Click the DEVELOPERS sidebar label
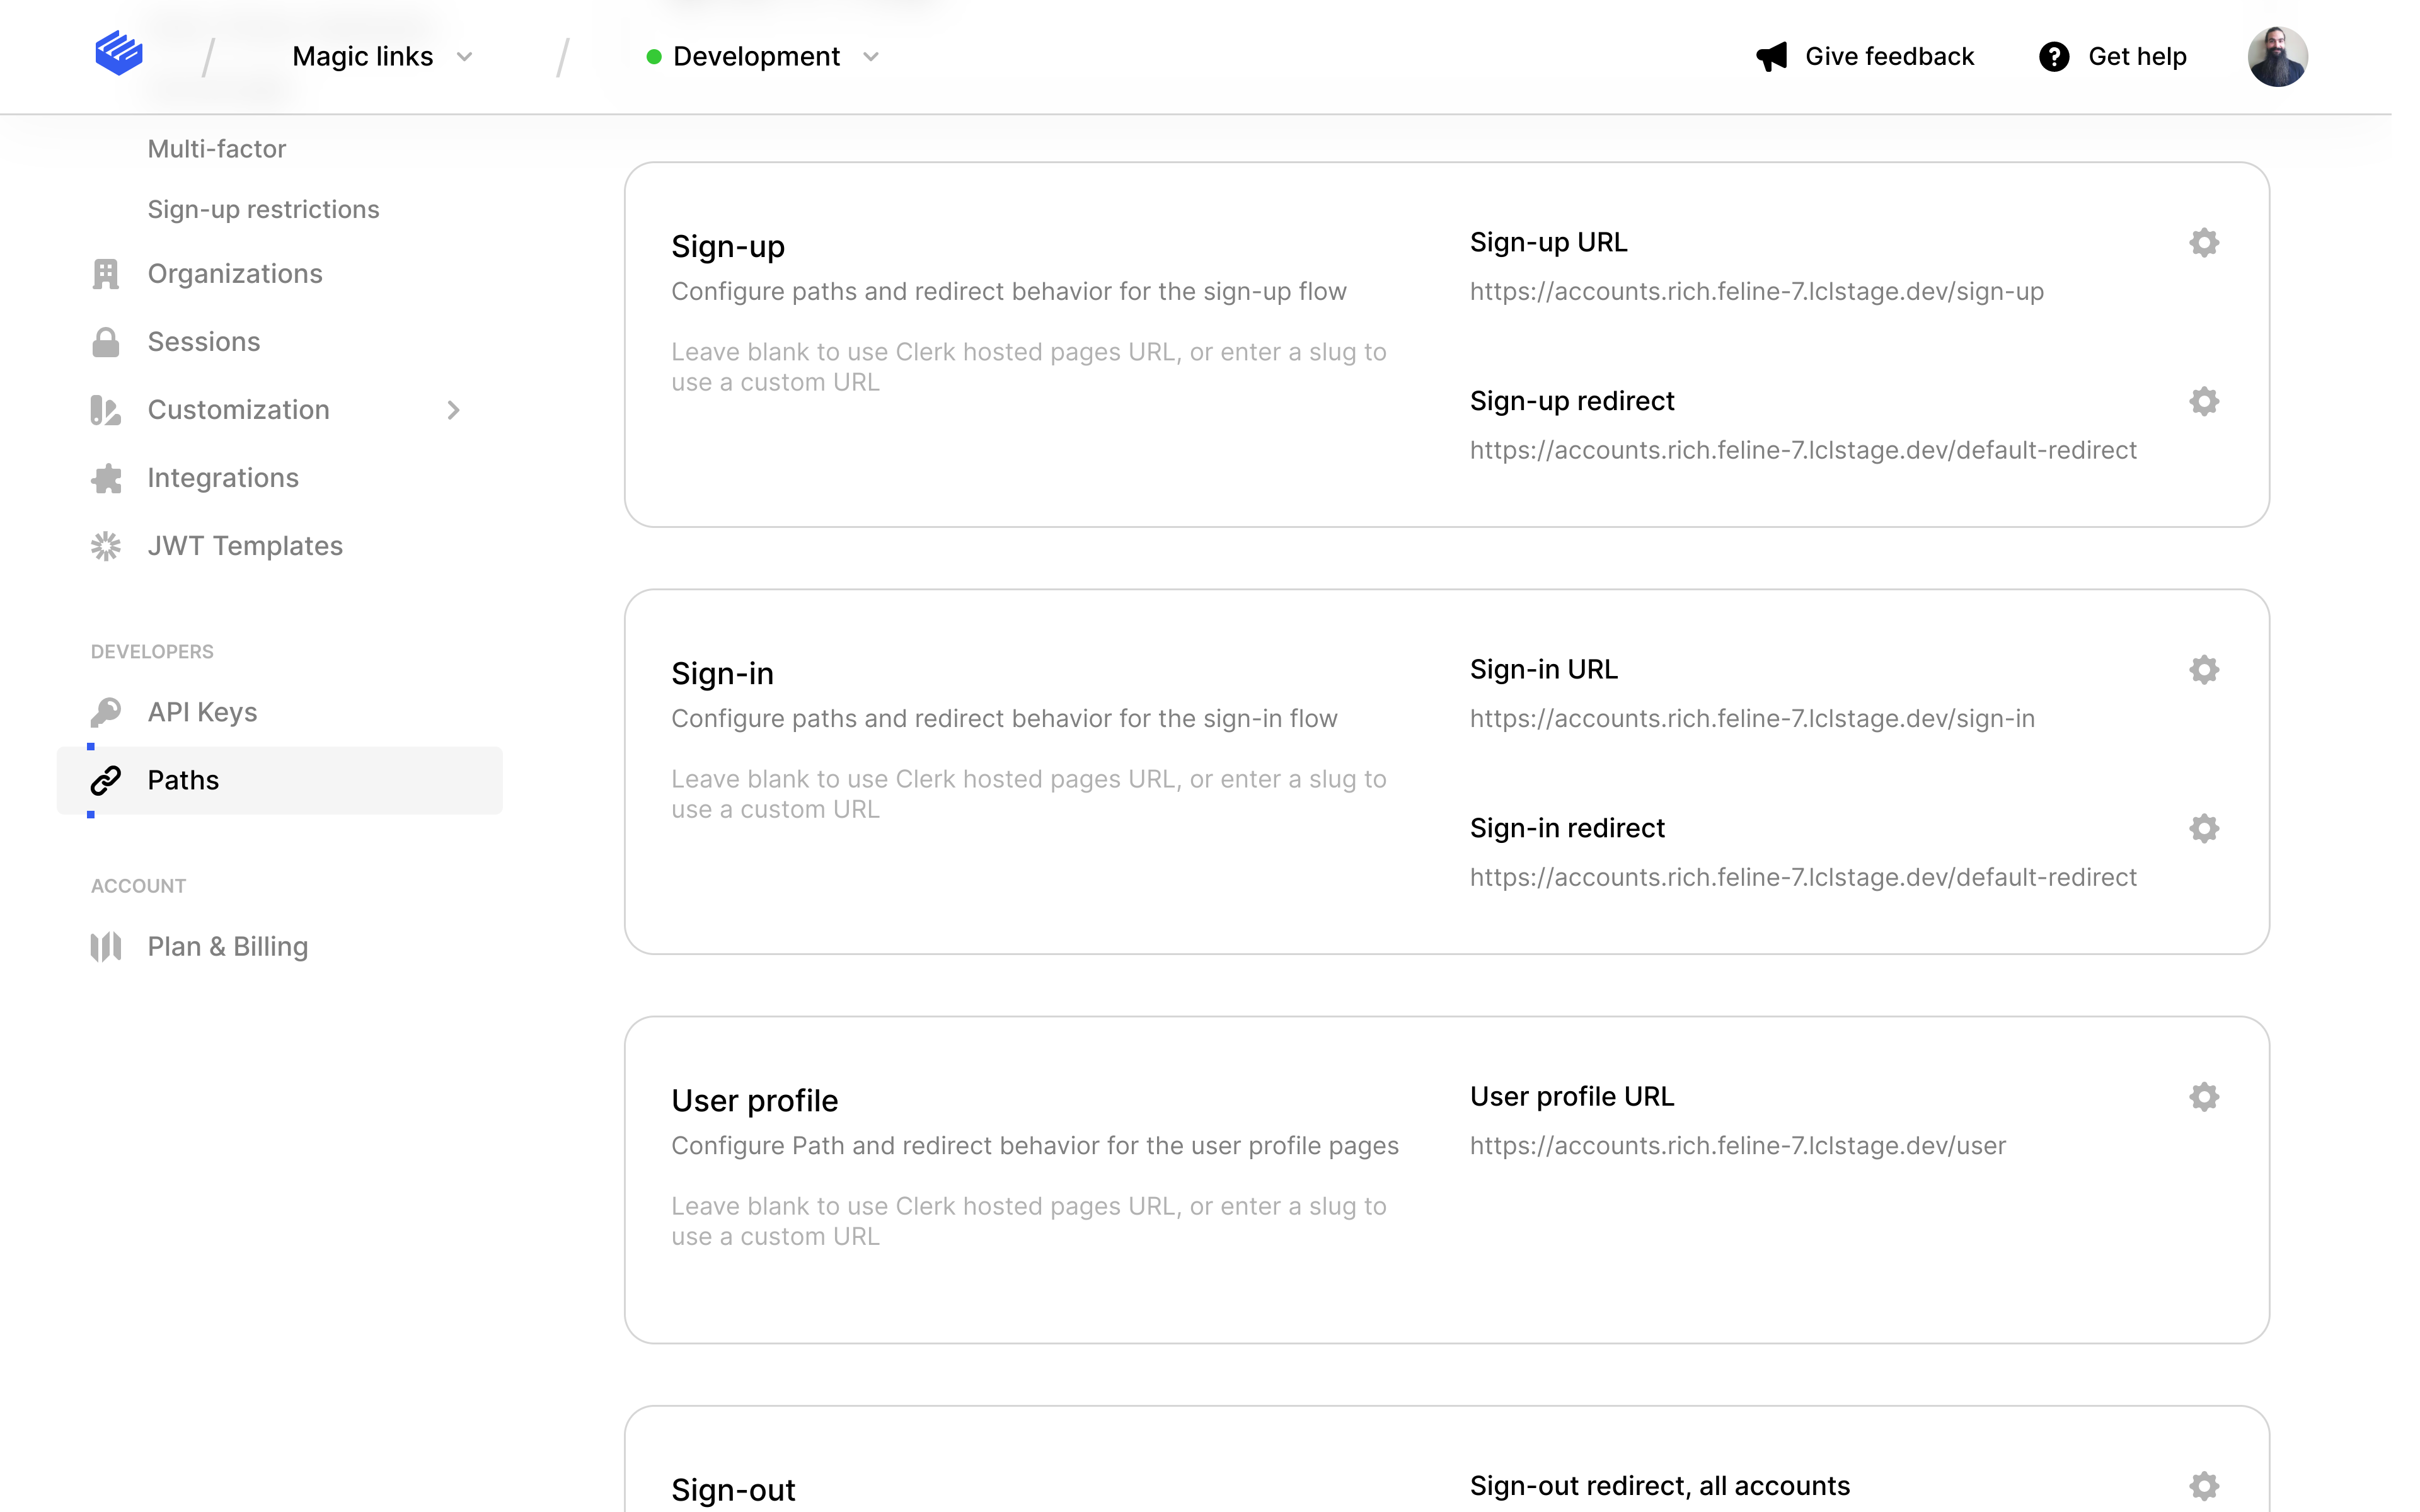This screenshot has width=2420, height=1512. point(152,651)
